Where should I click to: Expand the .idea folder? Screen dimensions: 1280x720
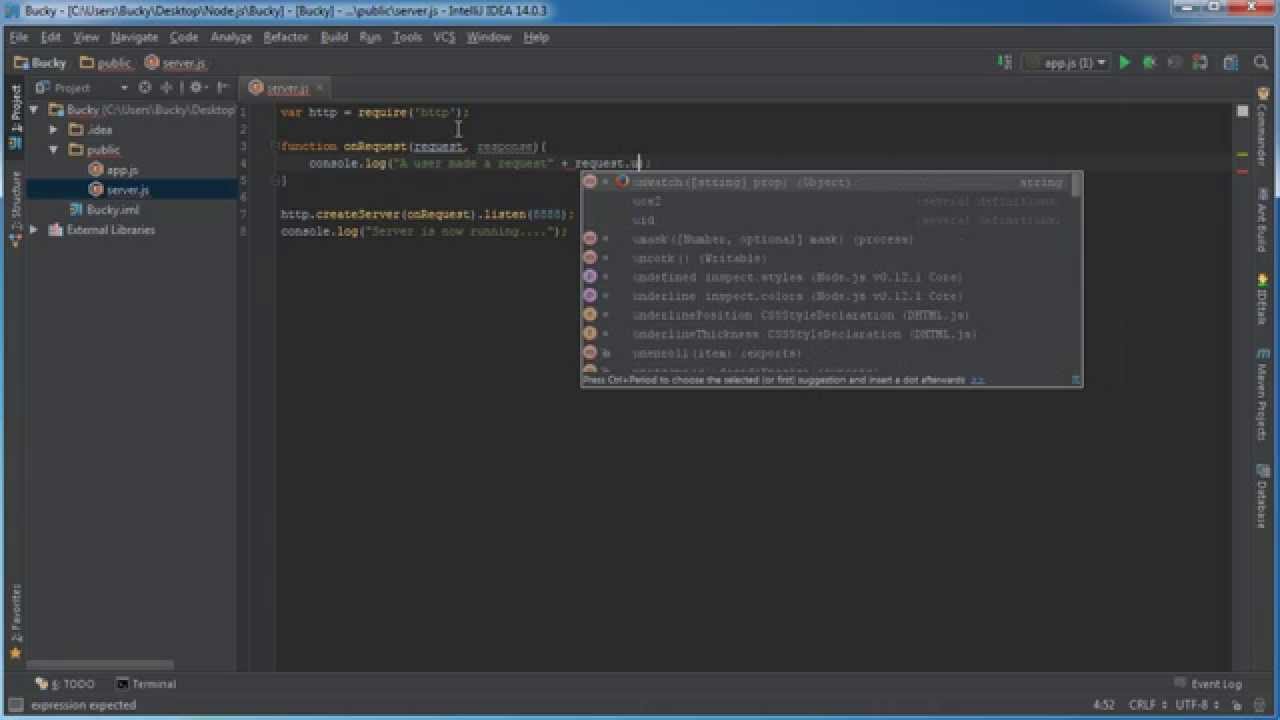click(x=54, y=130)
